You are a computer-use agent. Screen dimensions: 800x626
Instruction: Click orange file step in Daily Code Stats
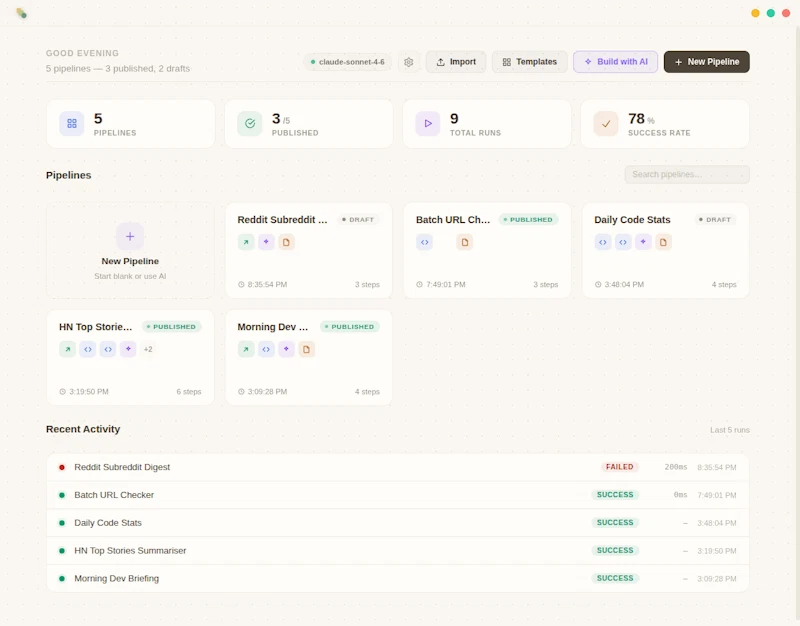click(663, 242)
